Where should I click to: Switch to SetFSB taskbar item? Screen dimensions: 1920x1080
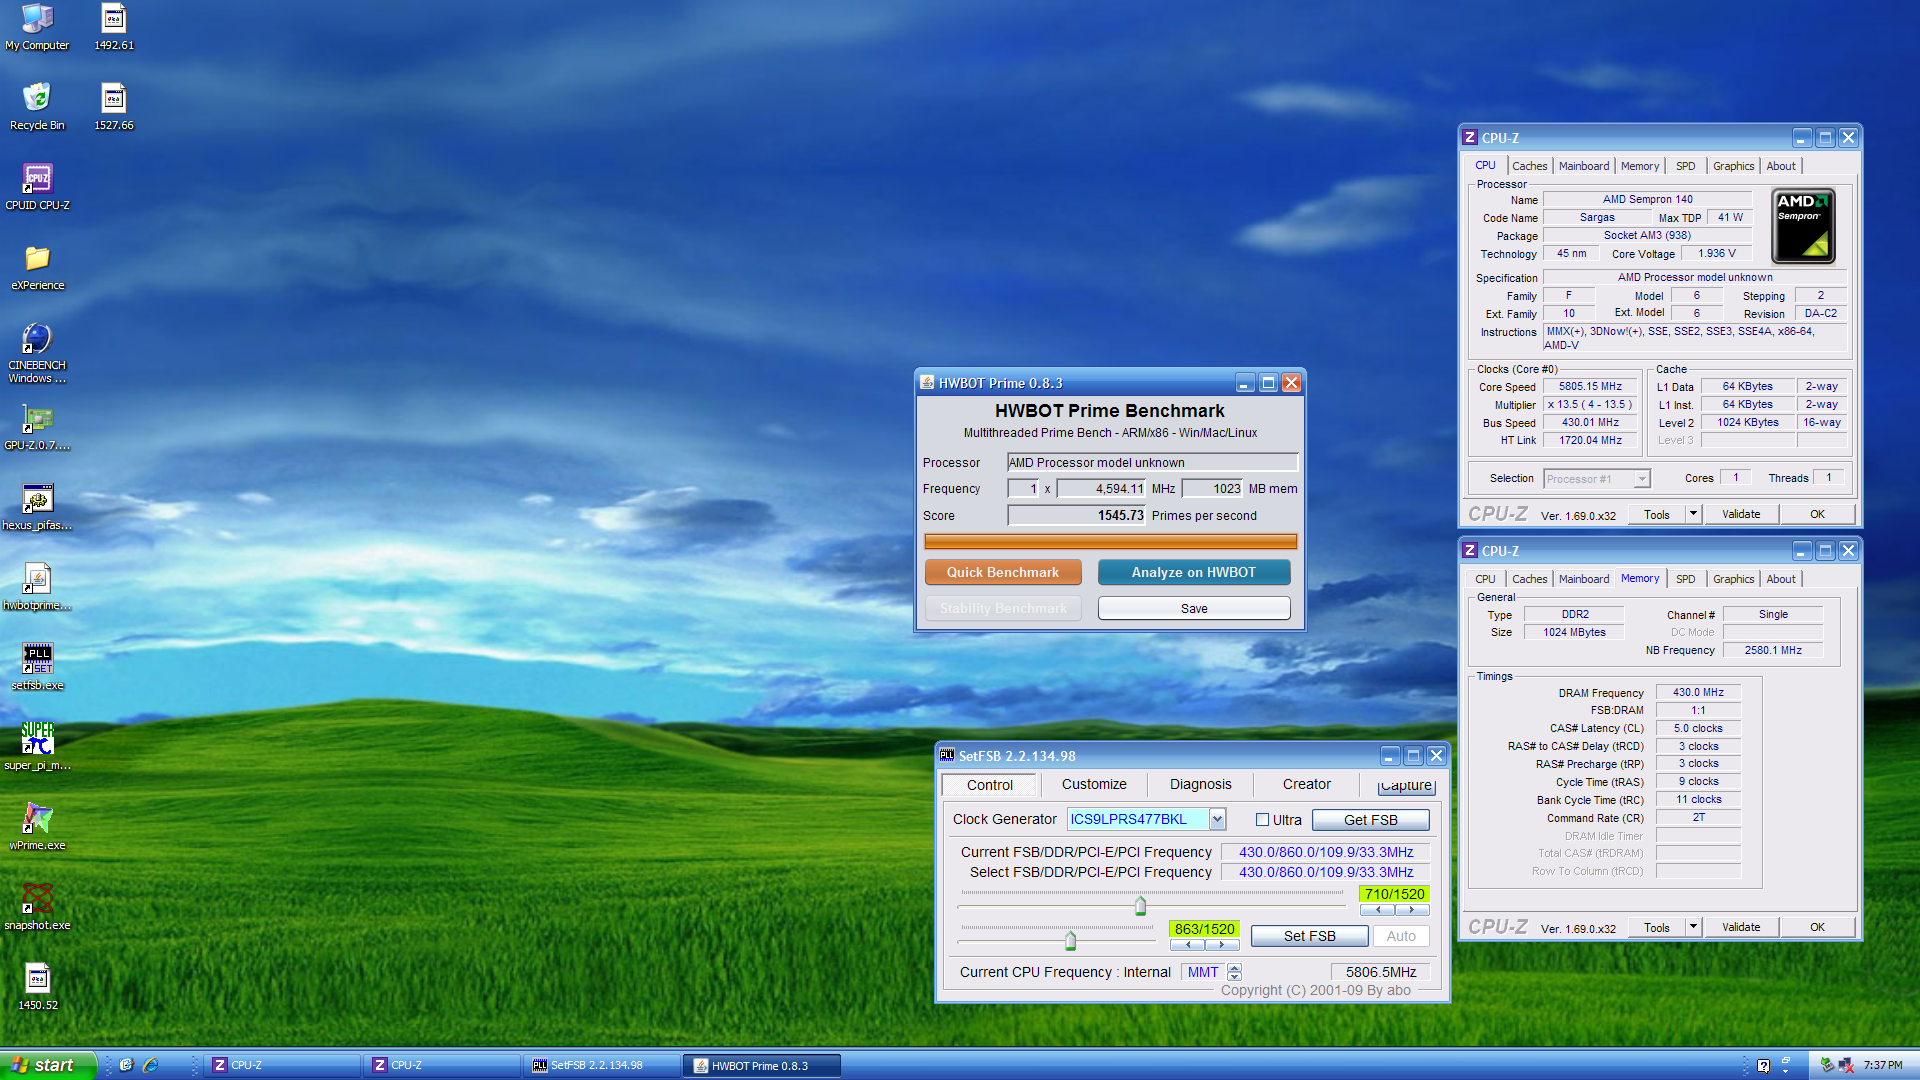click(600, 1065)
